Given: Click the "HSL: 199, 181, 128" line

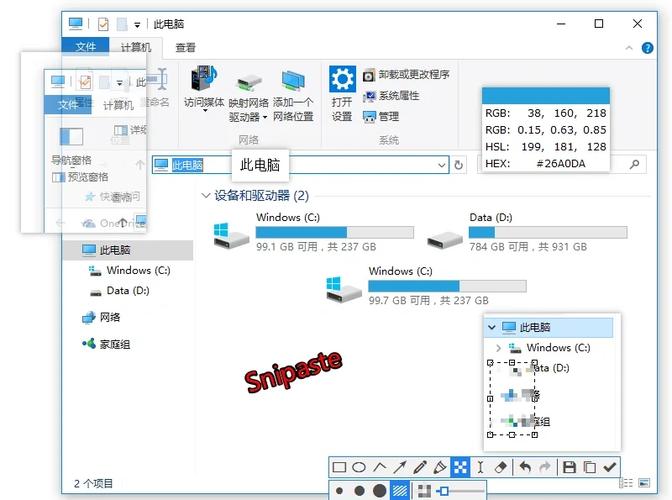Looking at the screenshot, I should click(546, 147).
